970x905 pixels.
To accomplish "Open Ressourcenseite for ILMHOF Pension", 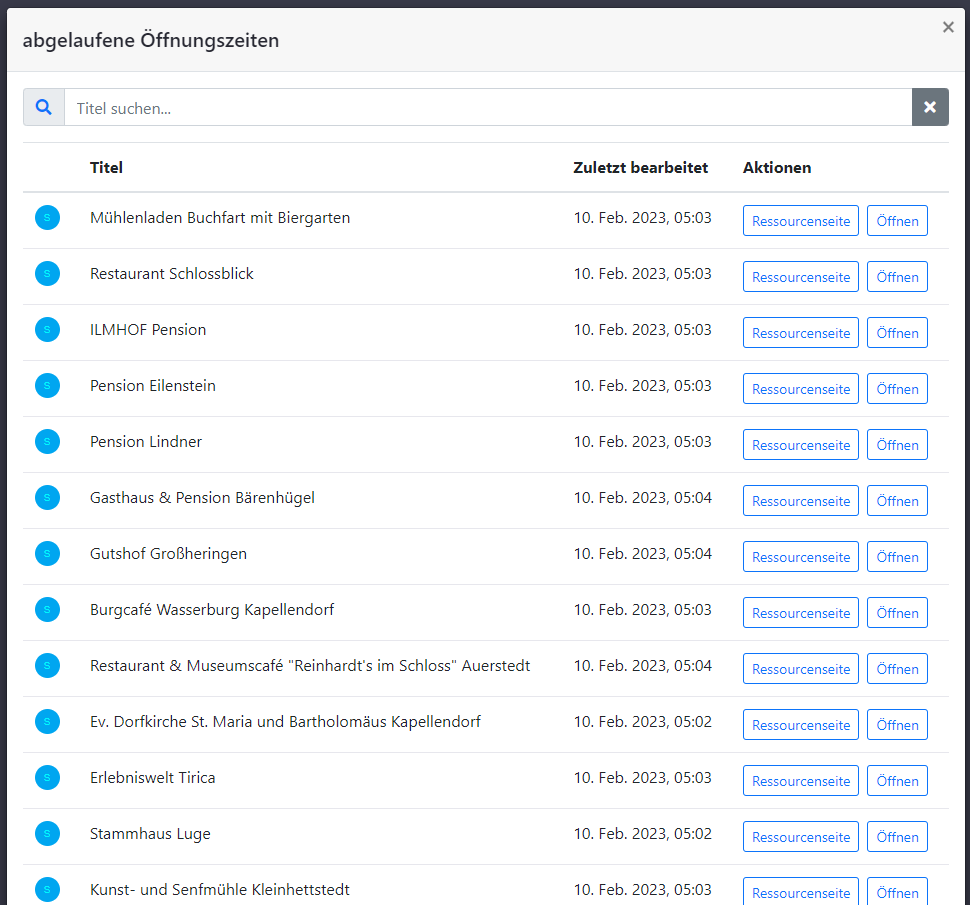I will 800,333.
